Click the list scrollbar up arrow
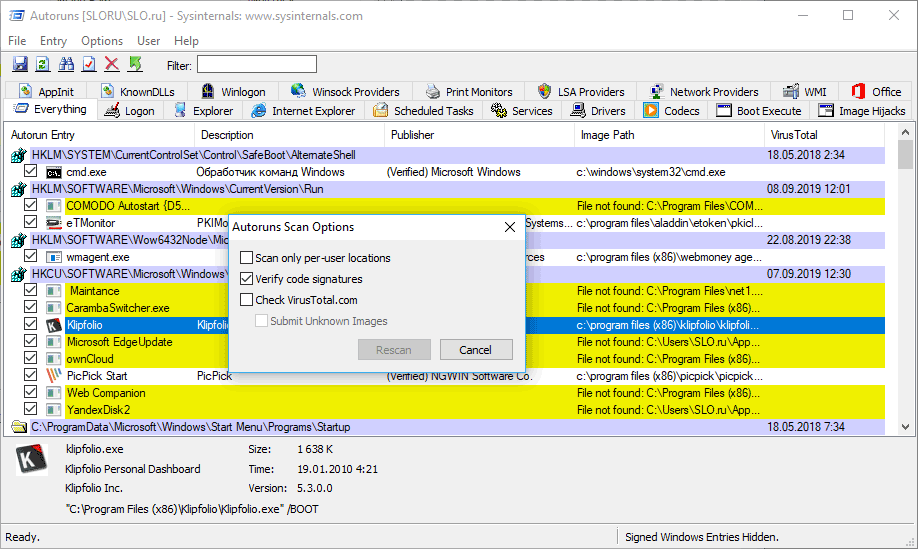Viewport: 918px width, 549px height. point(905,132)
